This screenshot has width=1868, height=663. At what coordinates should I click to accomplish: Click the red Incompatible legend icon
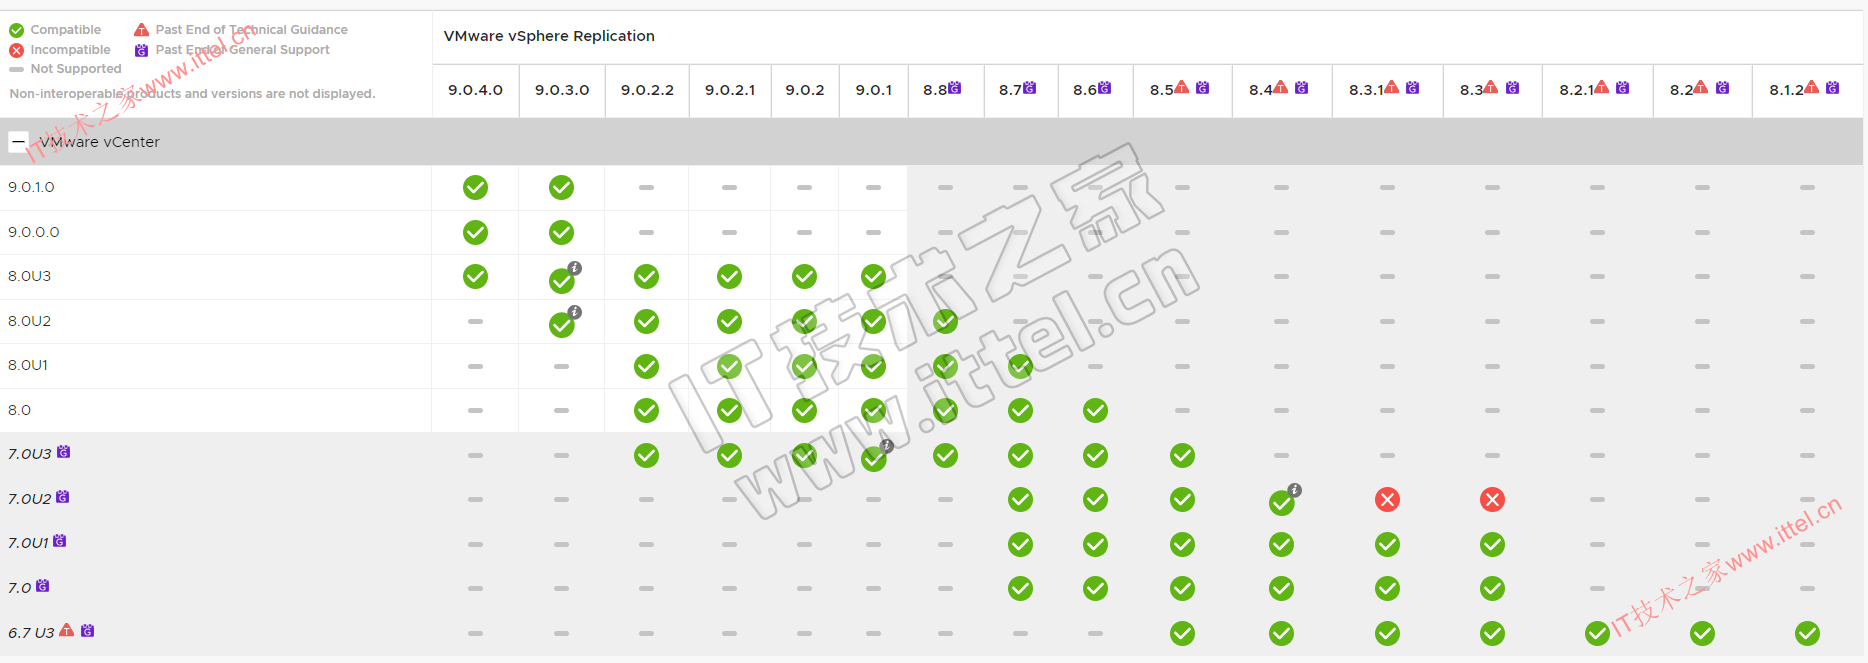pyautogui.click(x=17, y=50)
